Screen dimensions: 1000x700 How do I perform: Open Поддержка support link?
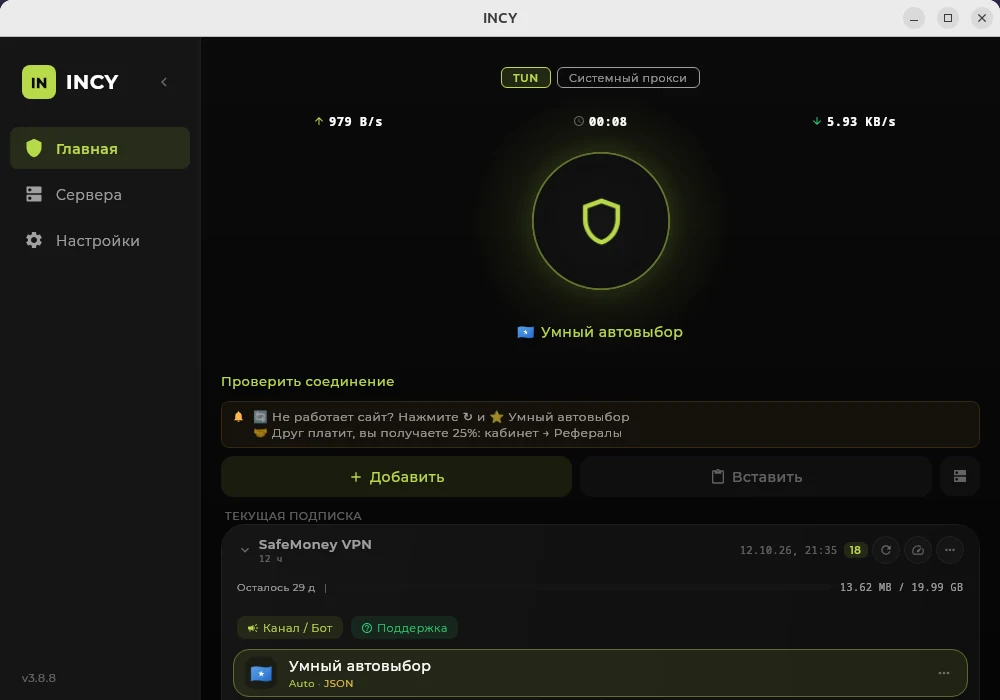point(404,628)
